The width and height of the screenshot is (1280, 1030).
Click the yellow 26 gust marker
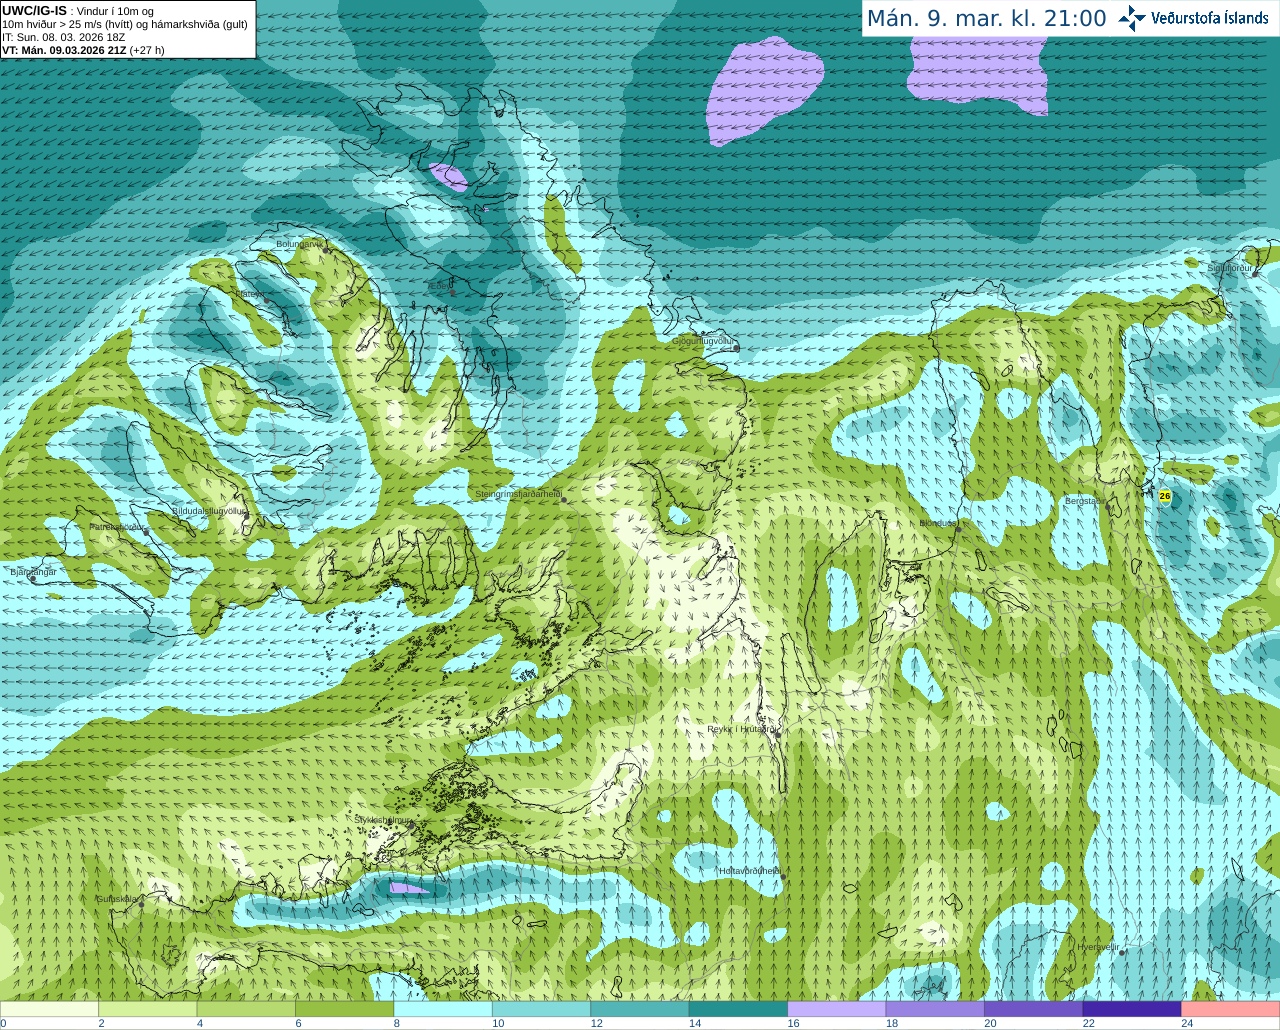pos(1165,496)
